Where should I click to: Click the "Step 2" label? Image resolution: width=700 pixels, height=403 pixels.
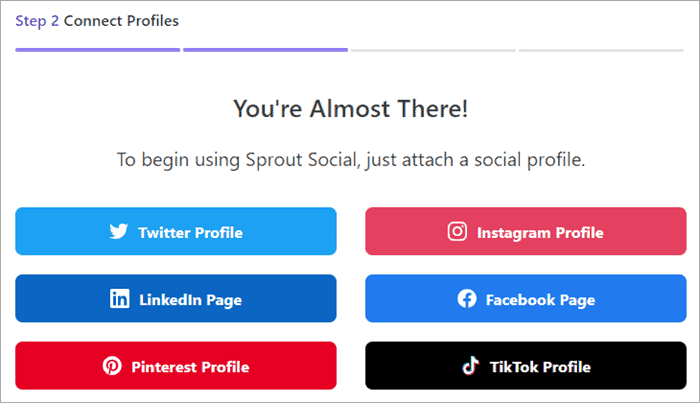(37, 21)
